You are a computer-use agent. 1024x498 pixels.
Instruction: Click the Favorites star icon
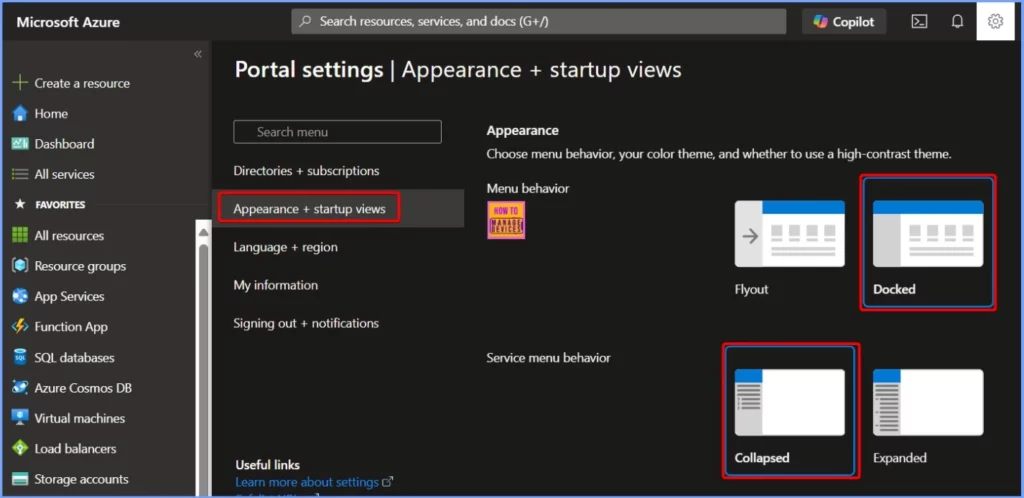[20, 204]
